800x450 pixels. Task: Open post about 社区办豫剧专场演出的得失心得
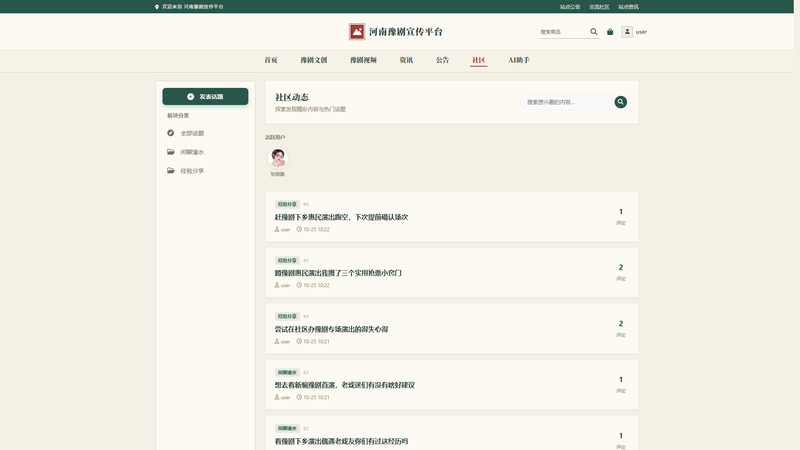pos(331,329)
